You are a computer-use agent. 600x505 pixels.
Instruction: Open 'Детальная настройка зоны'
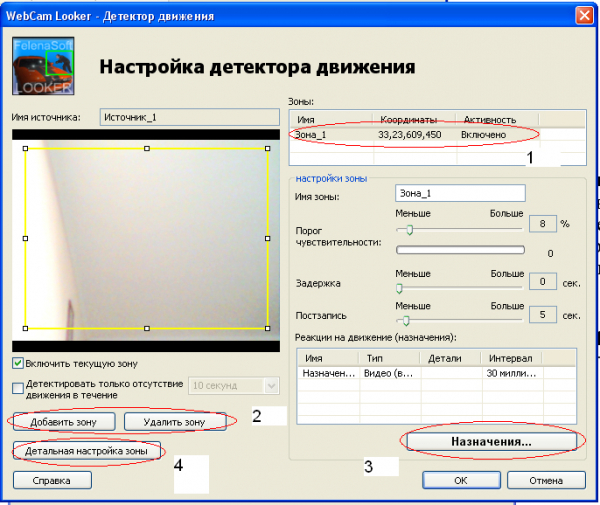click(86, 451)
